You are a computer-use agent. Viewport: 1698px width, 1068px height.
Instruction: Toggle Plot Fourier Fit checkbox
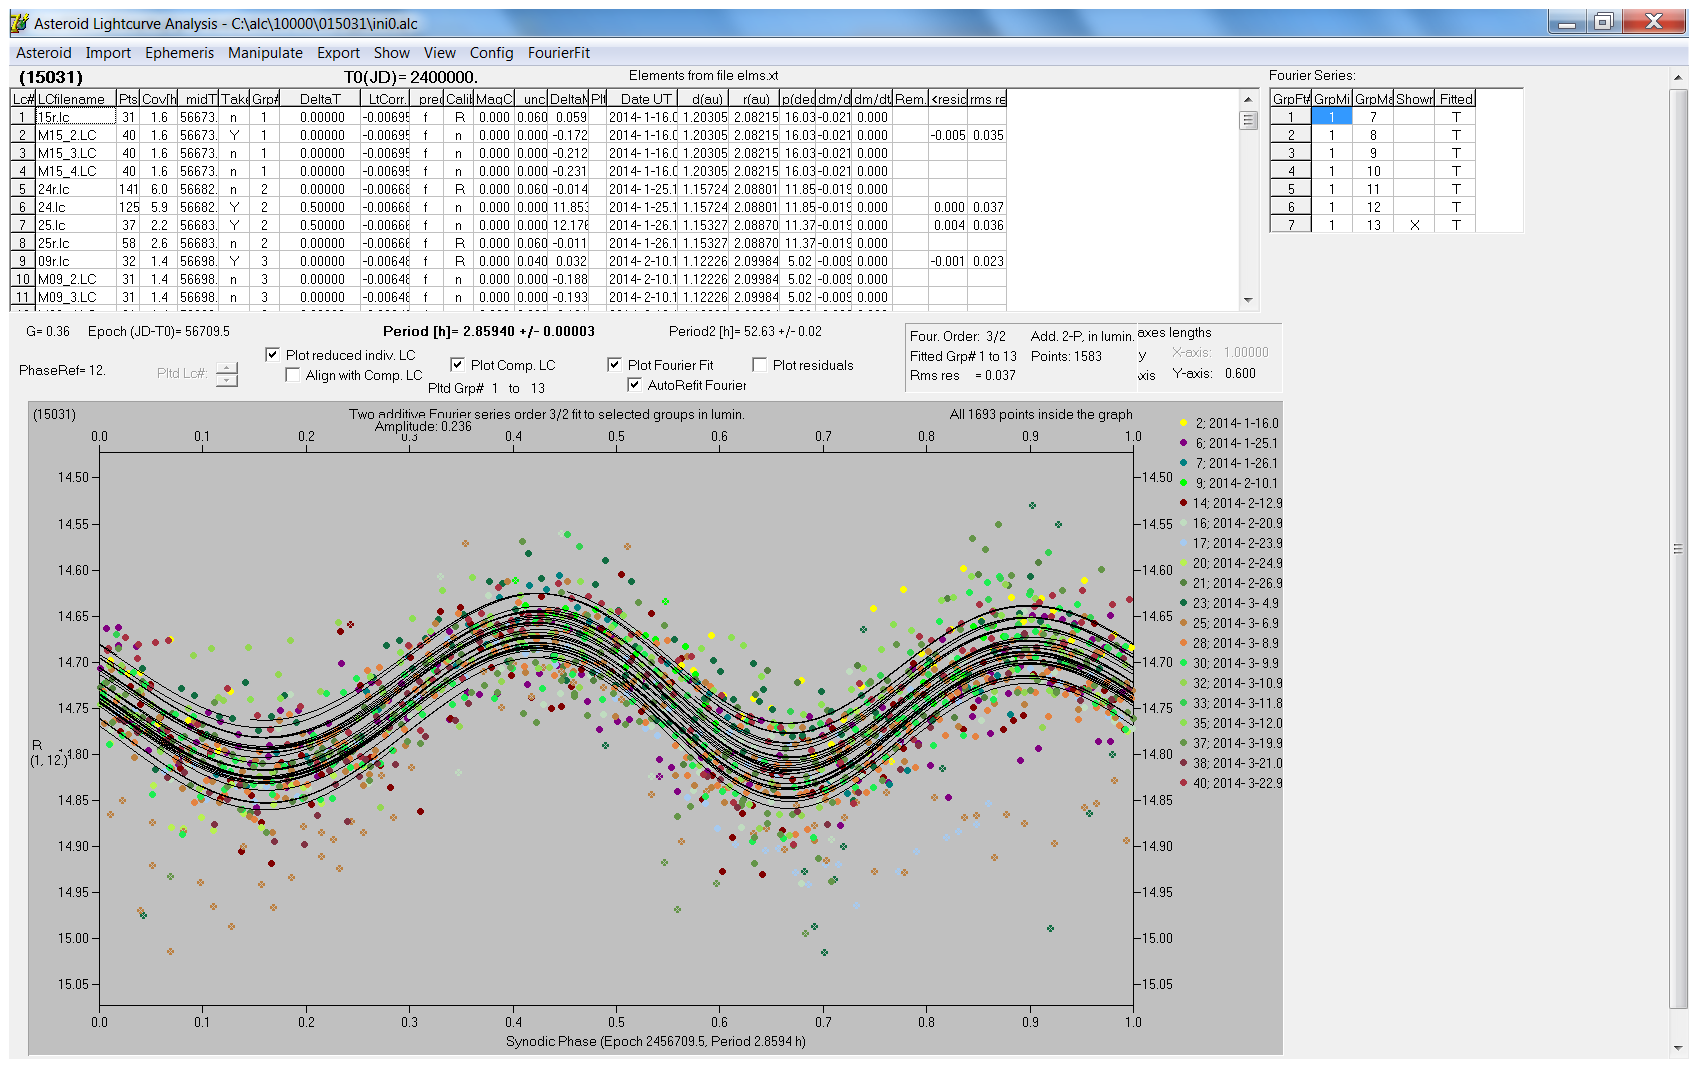point(614,365)
